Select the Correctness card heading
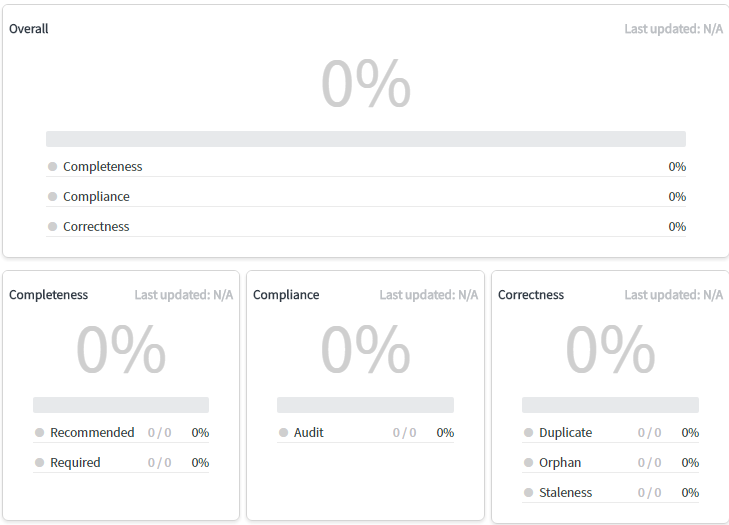This screenshot has height=525, width=729. click(531, 295)
